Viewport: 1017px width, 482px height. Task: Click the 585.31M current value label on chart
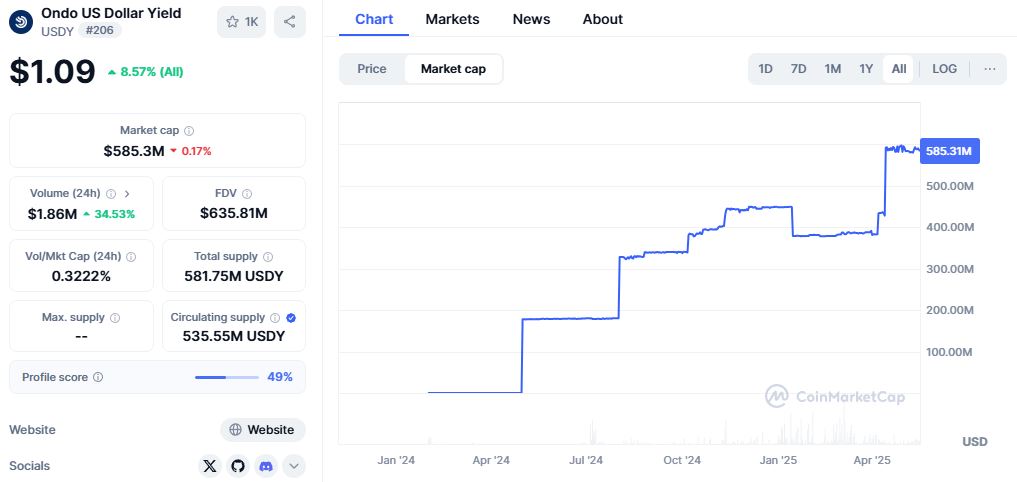point(949,151)
